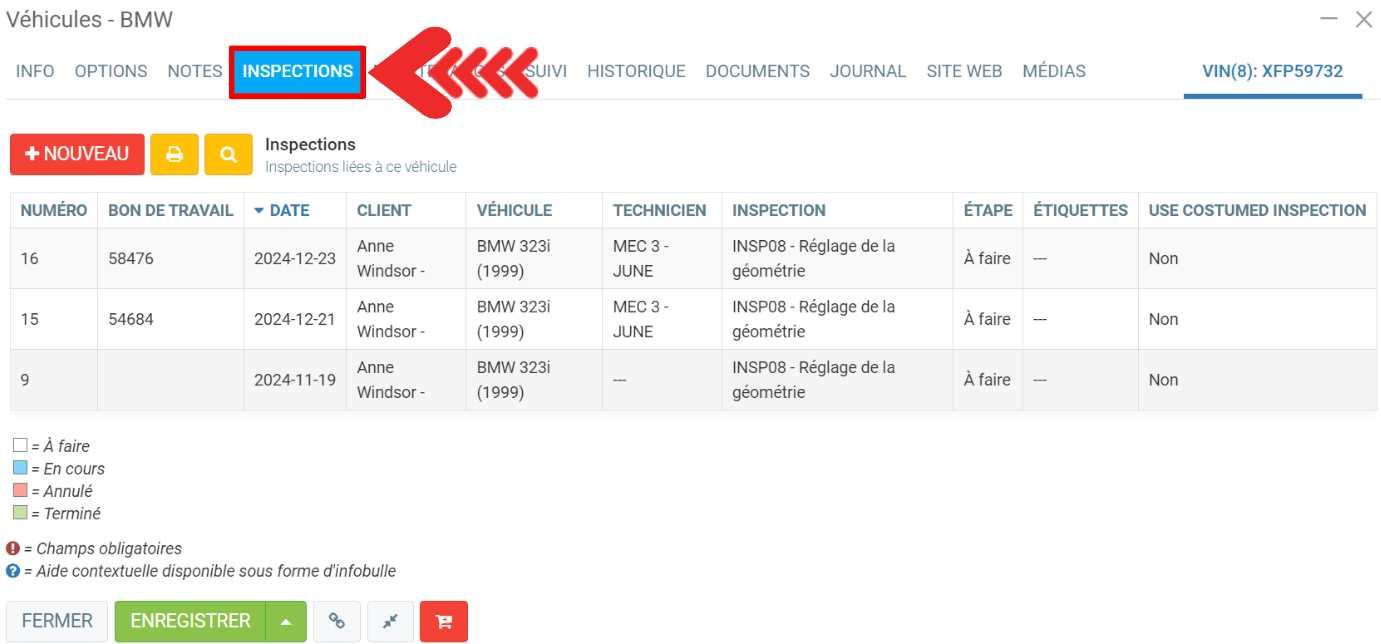1381x644 pixels.
Task: Select the VIN(8): XFP59732 tab
Action: point(1272,71)
